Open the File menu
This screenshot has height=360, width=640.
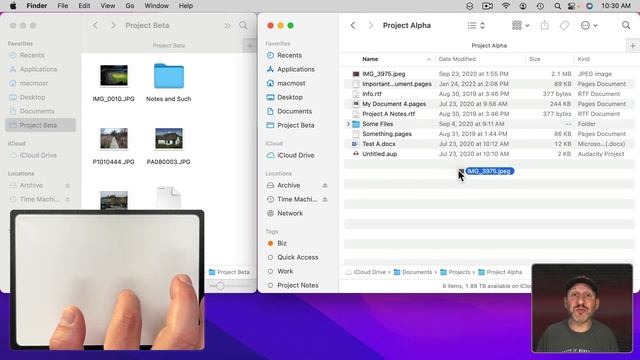pos(62,6)
